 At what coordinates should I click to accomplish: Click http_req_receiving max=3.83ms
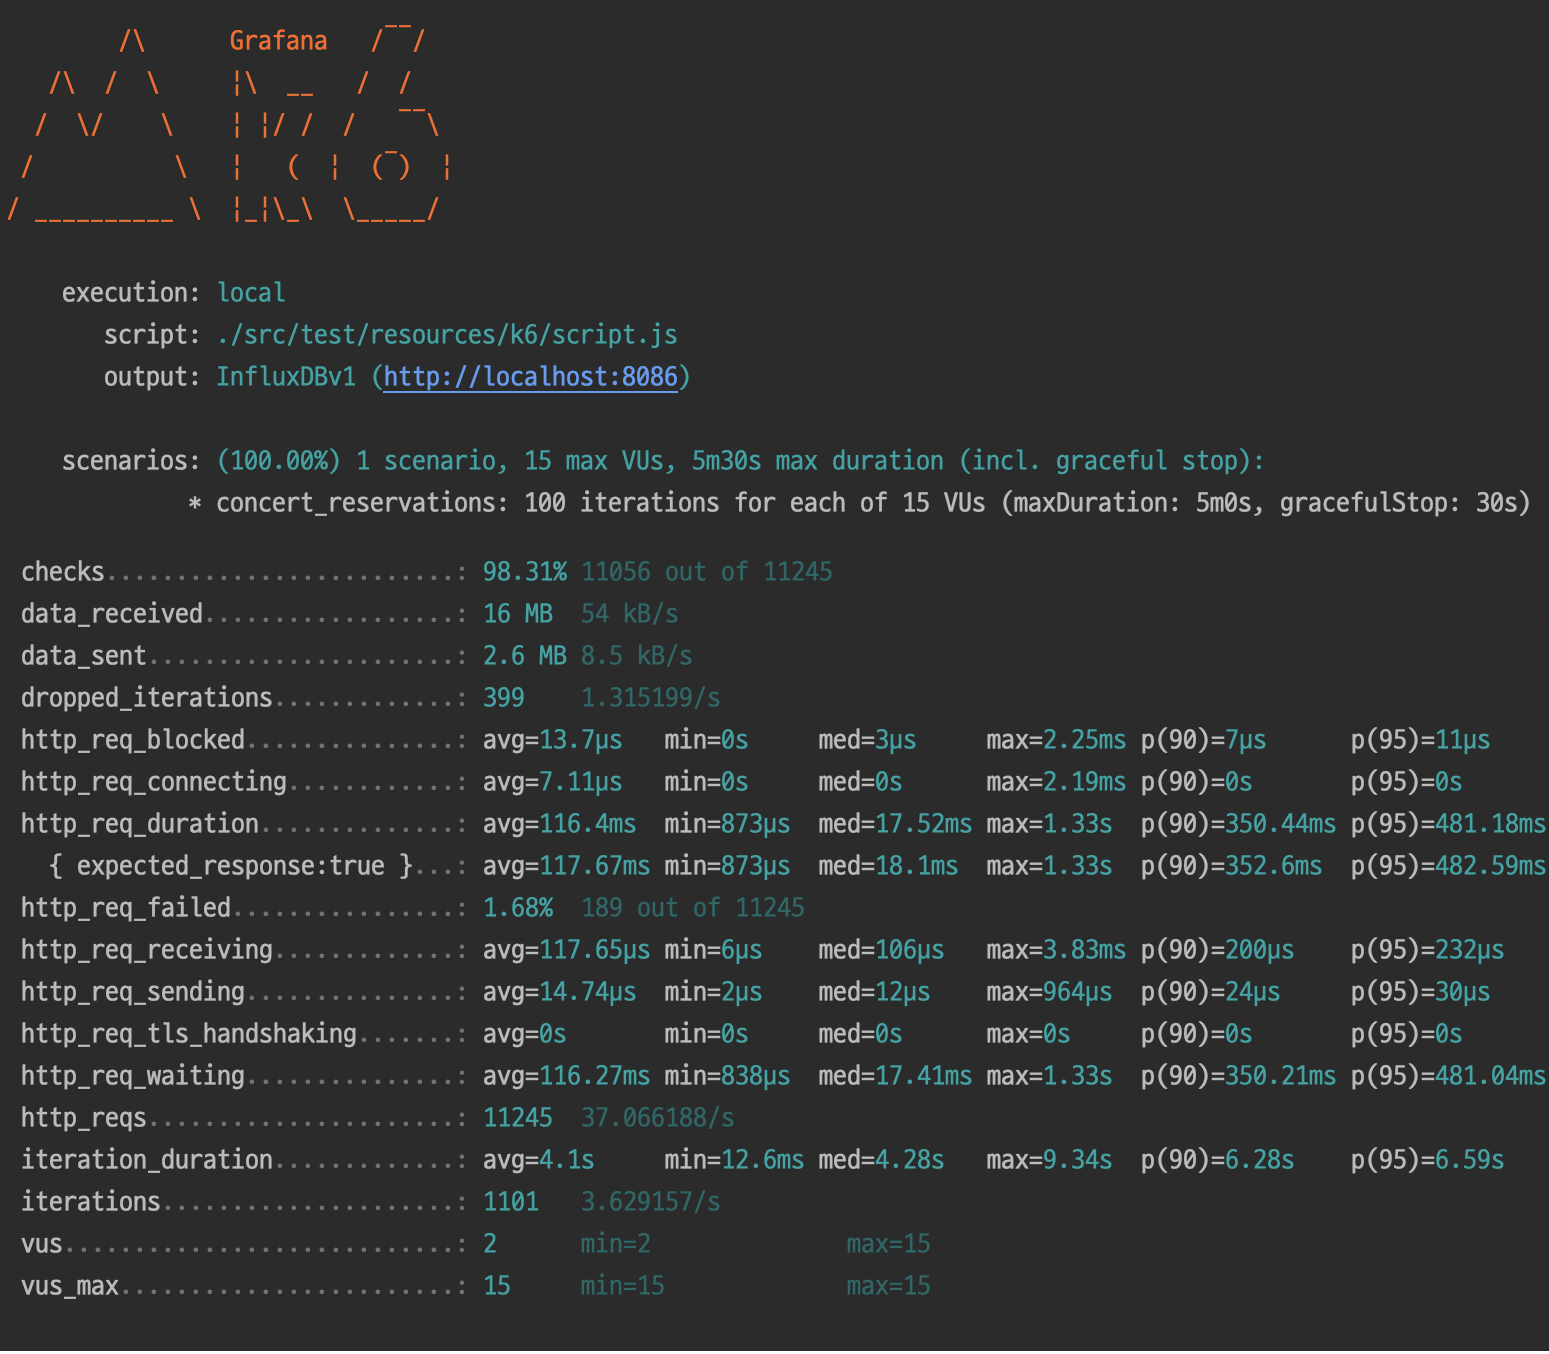[x=1056, y=950]
